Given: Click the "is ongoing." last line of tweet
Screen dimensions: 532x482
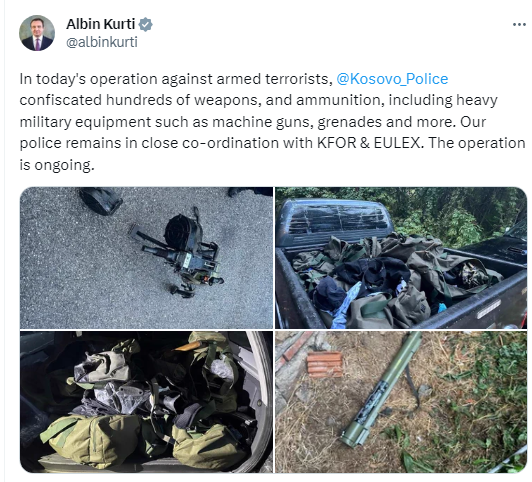Looking at the screenshot, I should tap(57, 165).
